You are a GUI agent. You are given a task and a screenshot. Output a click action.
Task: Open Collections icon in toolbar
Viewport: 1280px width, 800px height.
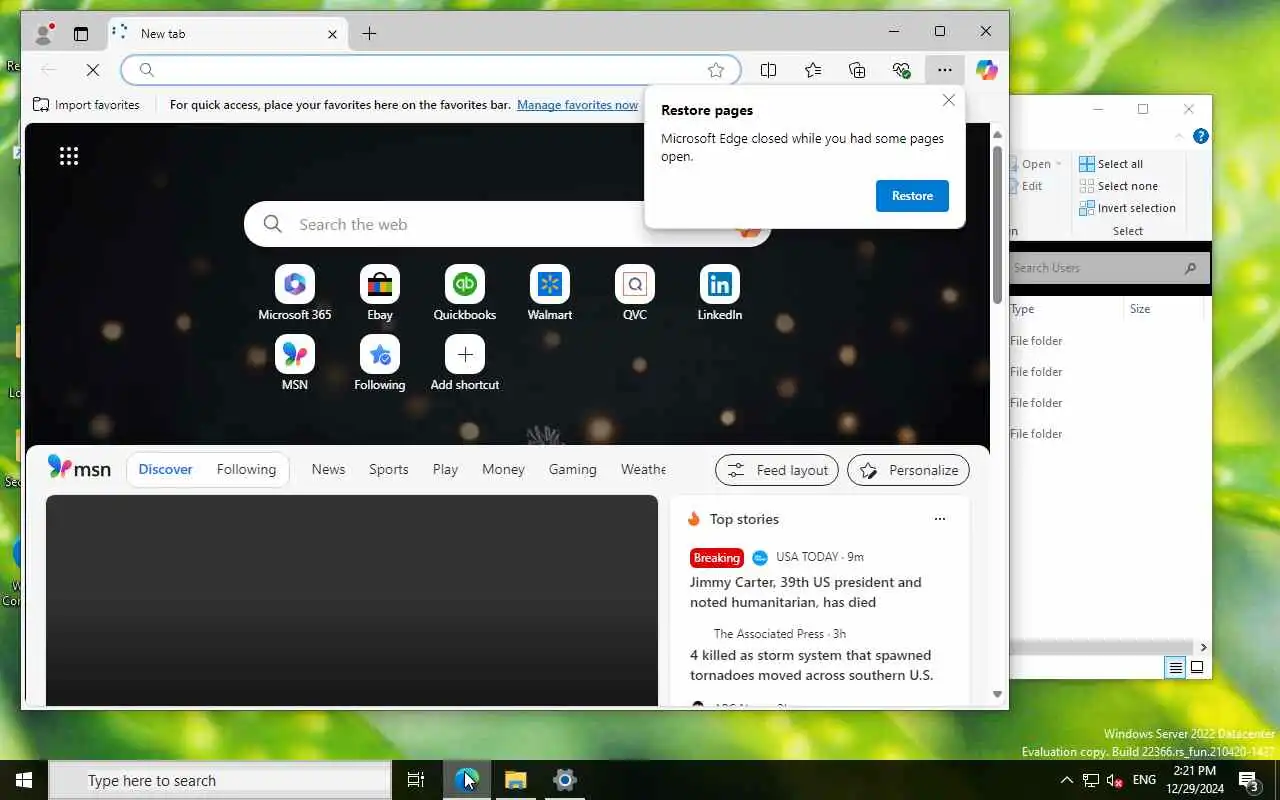tap(857, 70)
